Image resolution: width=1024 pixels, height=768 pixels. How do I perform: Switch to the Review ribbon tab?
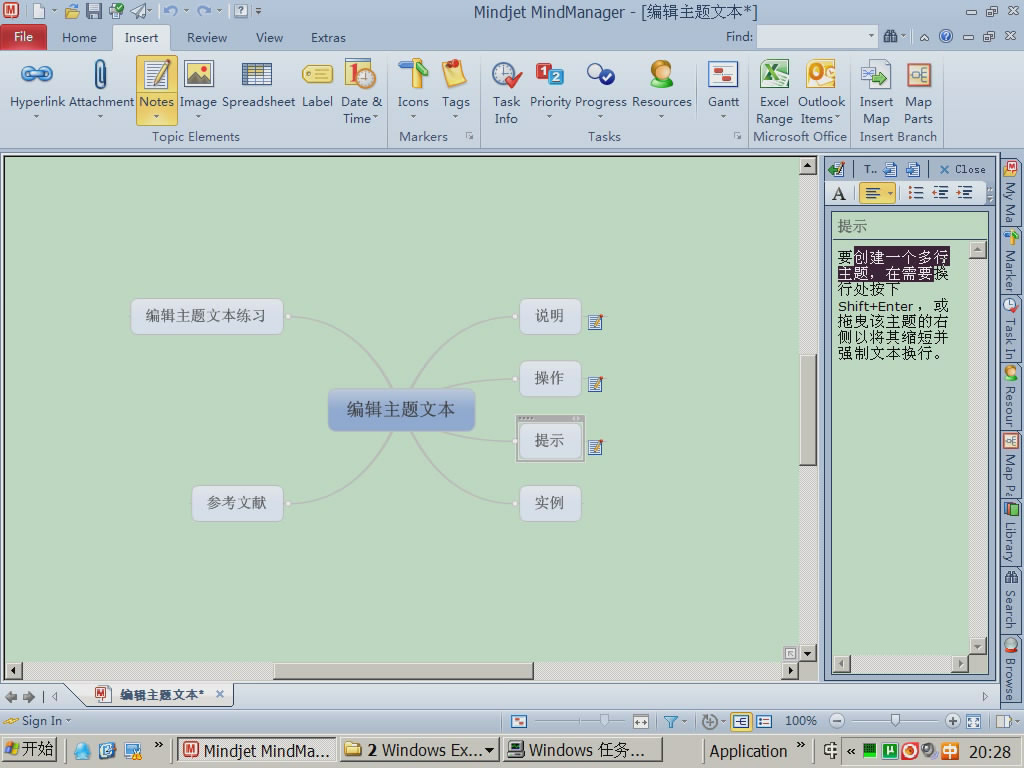(x=207, y=37)
